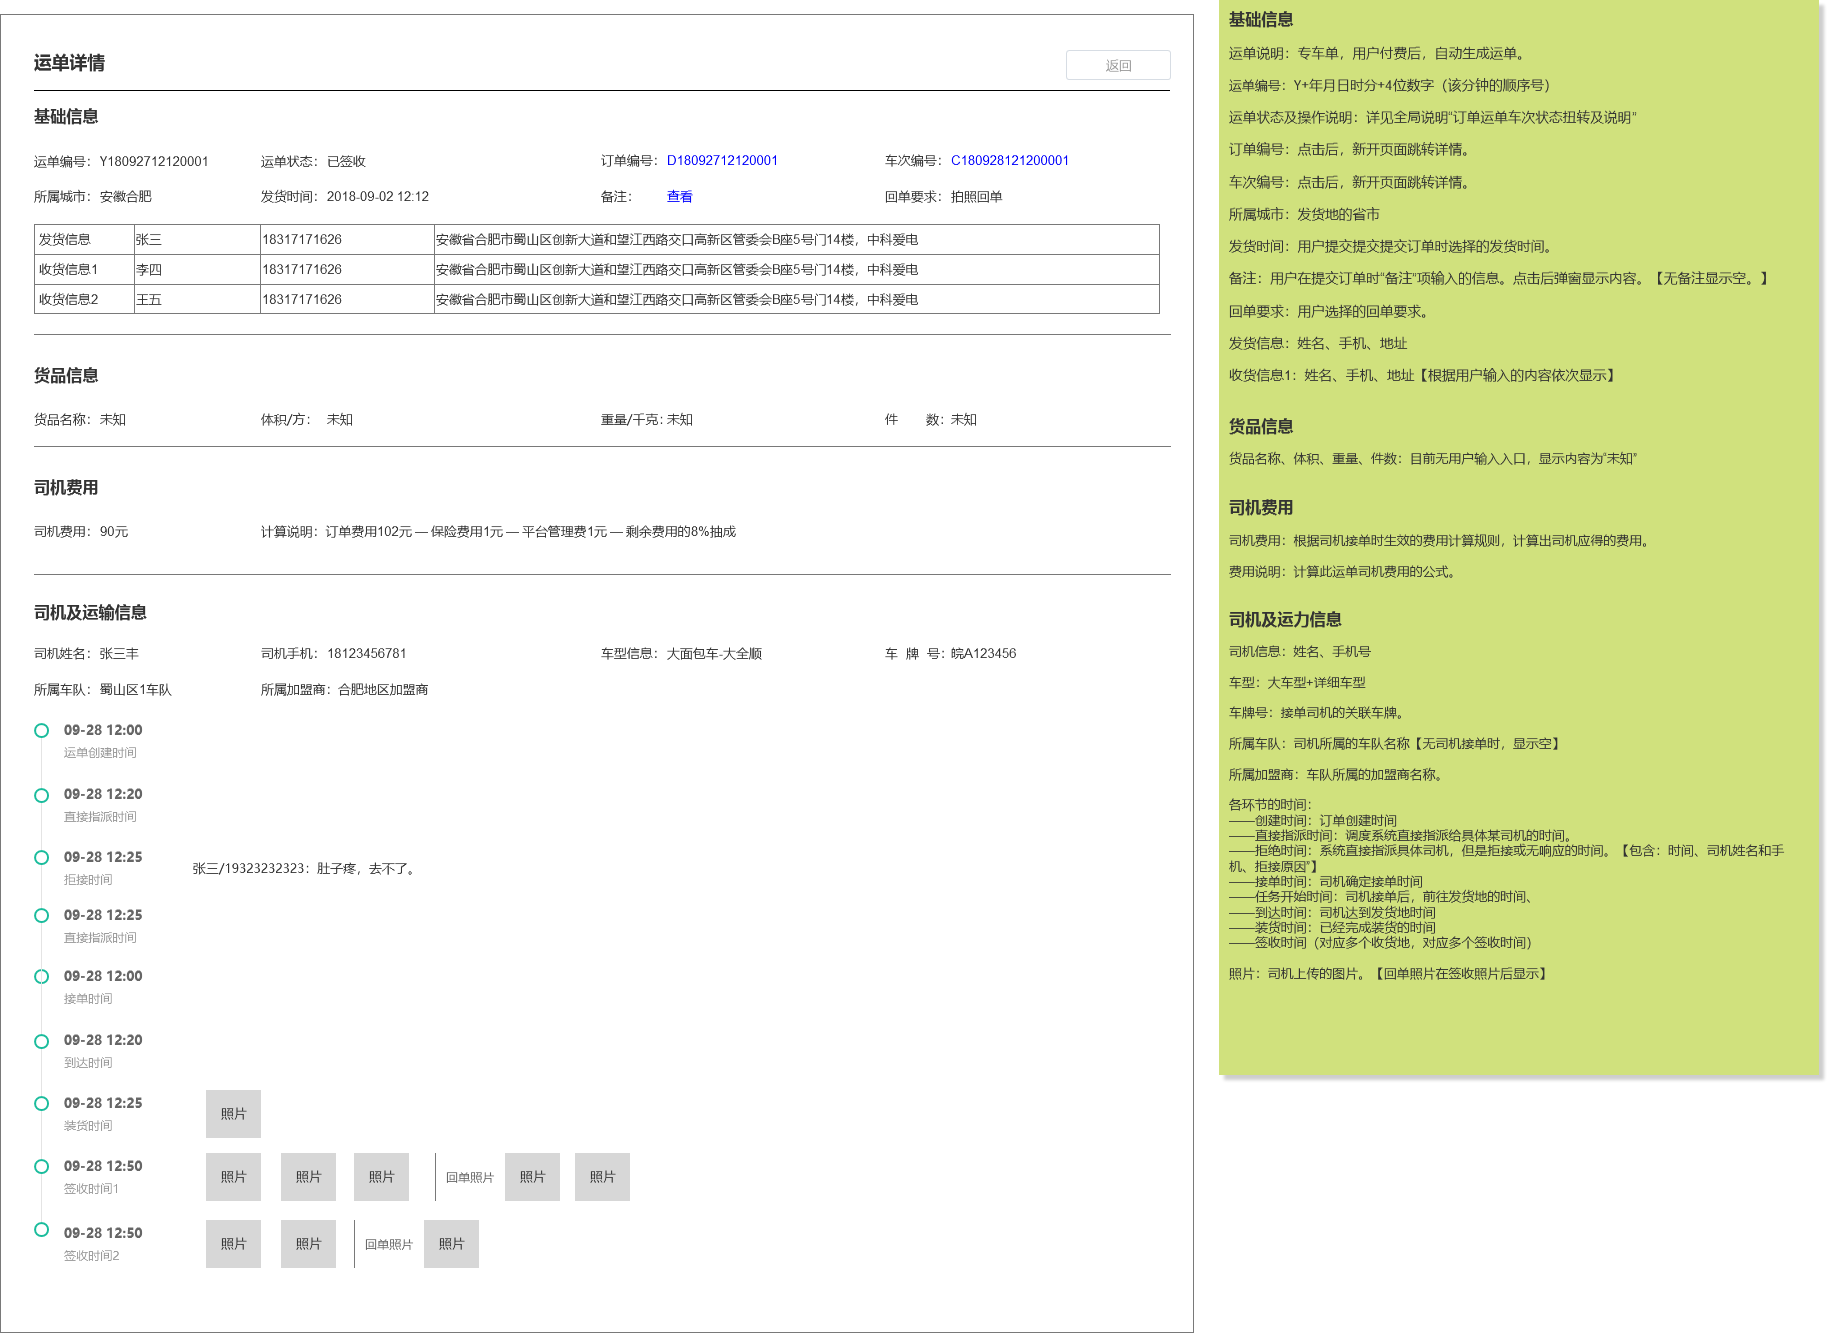Click the 接单时间 timeline marker
The width and height of the screenshot is (1829, 1333).
click(x=42, y=977)
